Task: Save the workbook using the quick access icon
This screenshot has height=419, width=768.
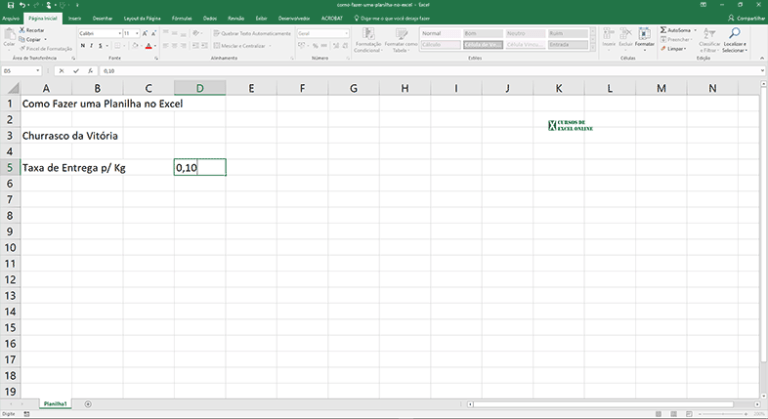Action: pyautogui.click(x=11, y=5)
